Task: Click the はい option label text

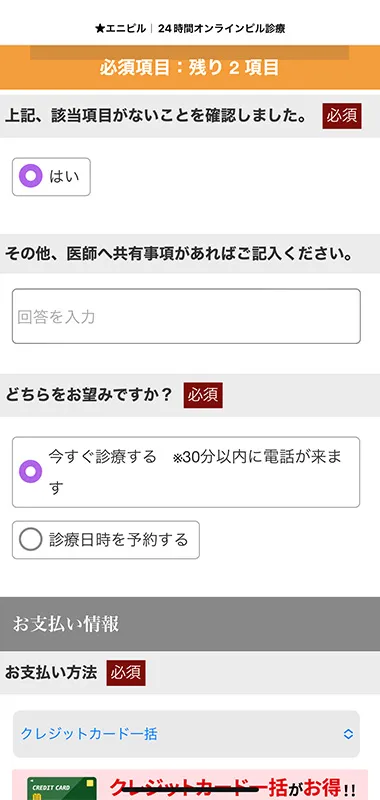Action: click(64, 177)
